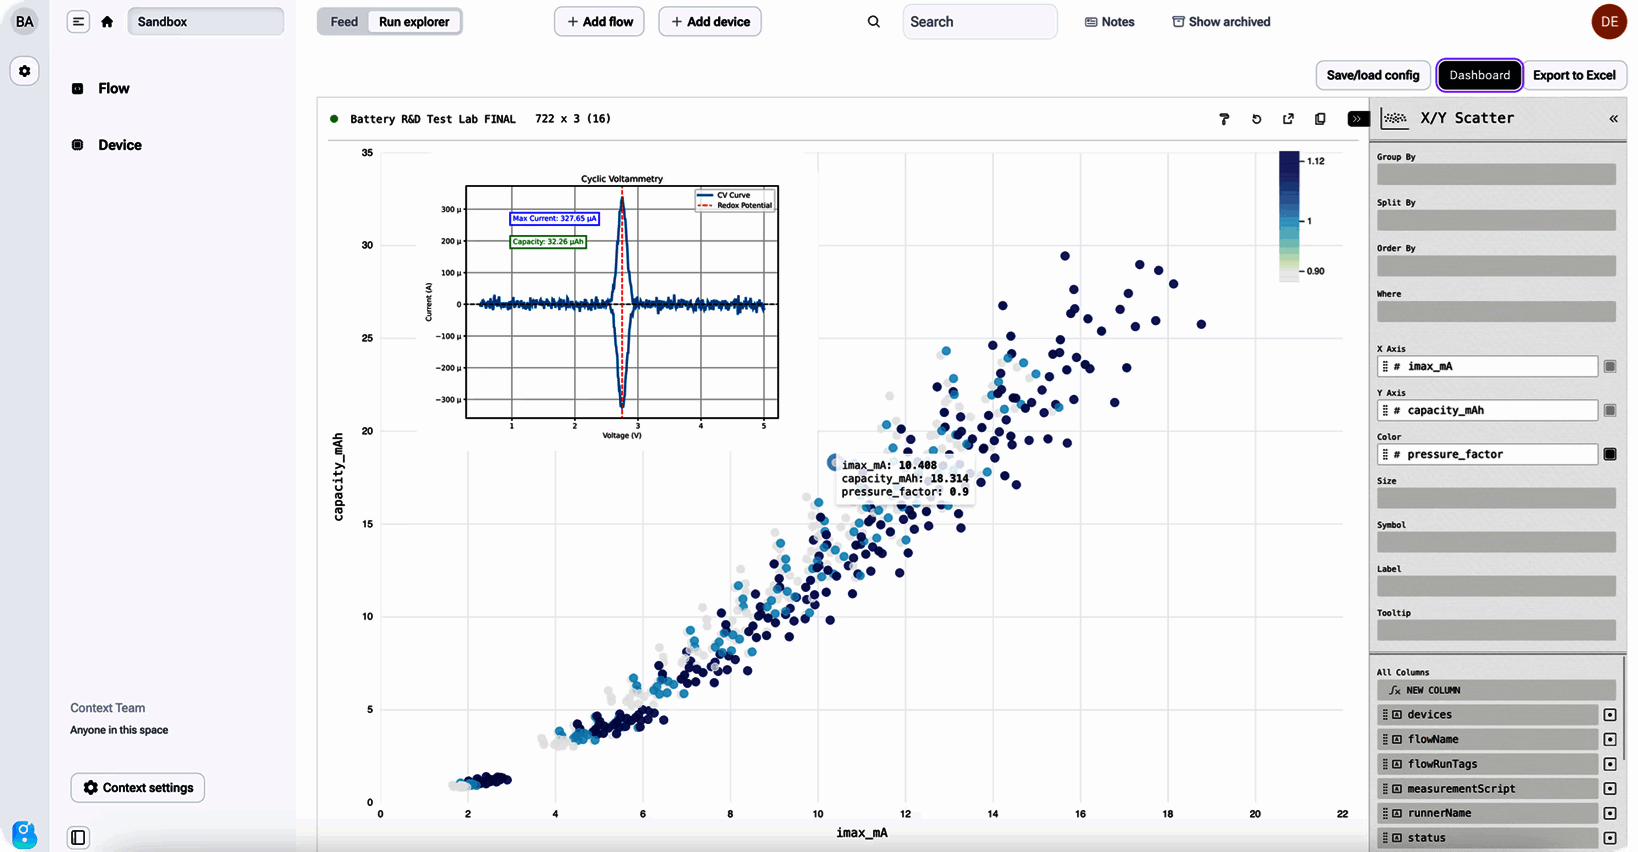
Task: Collapse the X/Y Scatter config panel
Action: click(x=1613, y=119)
